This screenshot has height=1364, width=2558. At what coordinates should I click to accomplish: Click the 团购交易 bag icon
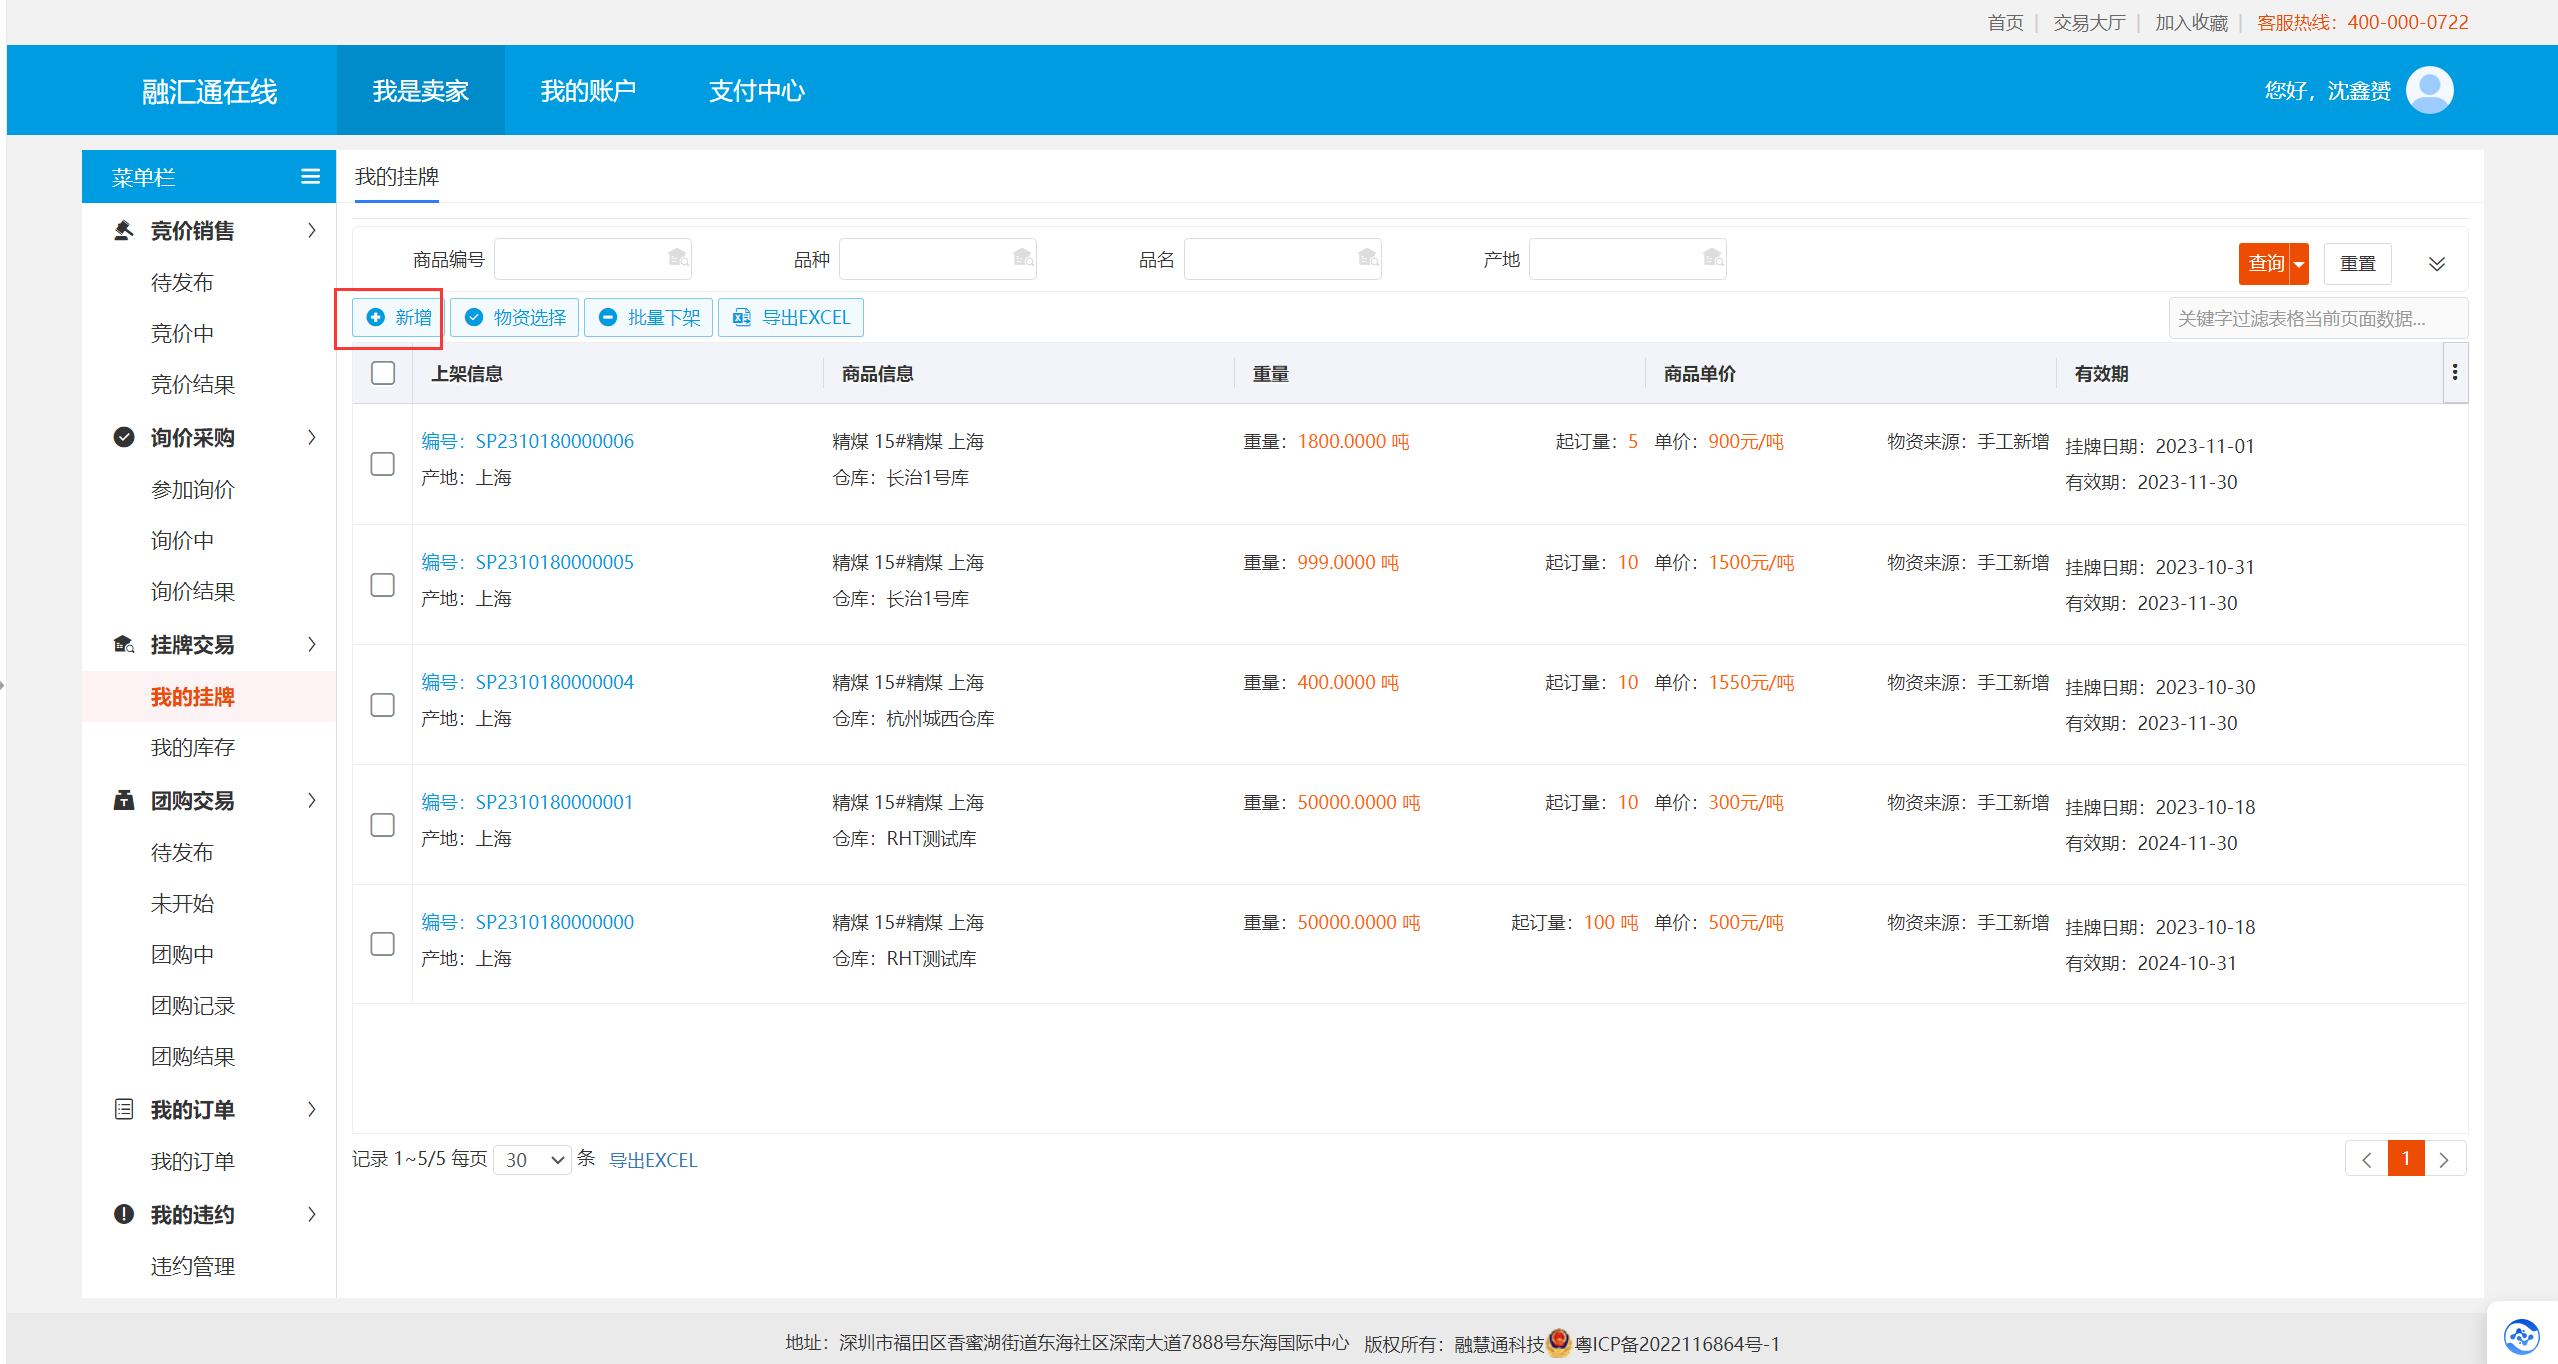[x=124, y=800]
